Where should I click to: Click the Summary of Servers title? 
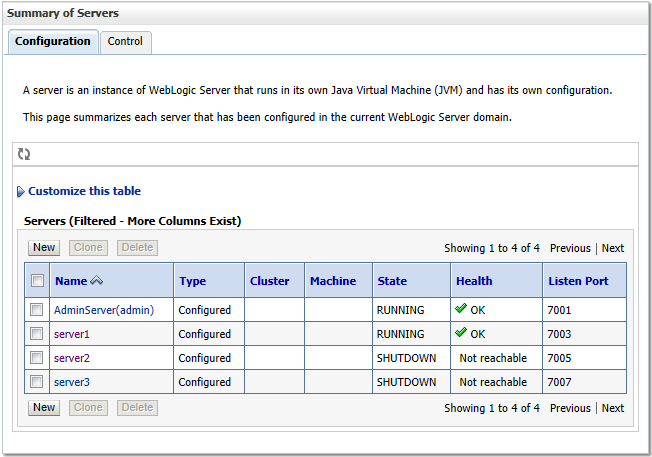[x=63, y=13]
